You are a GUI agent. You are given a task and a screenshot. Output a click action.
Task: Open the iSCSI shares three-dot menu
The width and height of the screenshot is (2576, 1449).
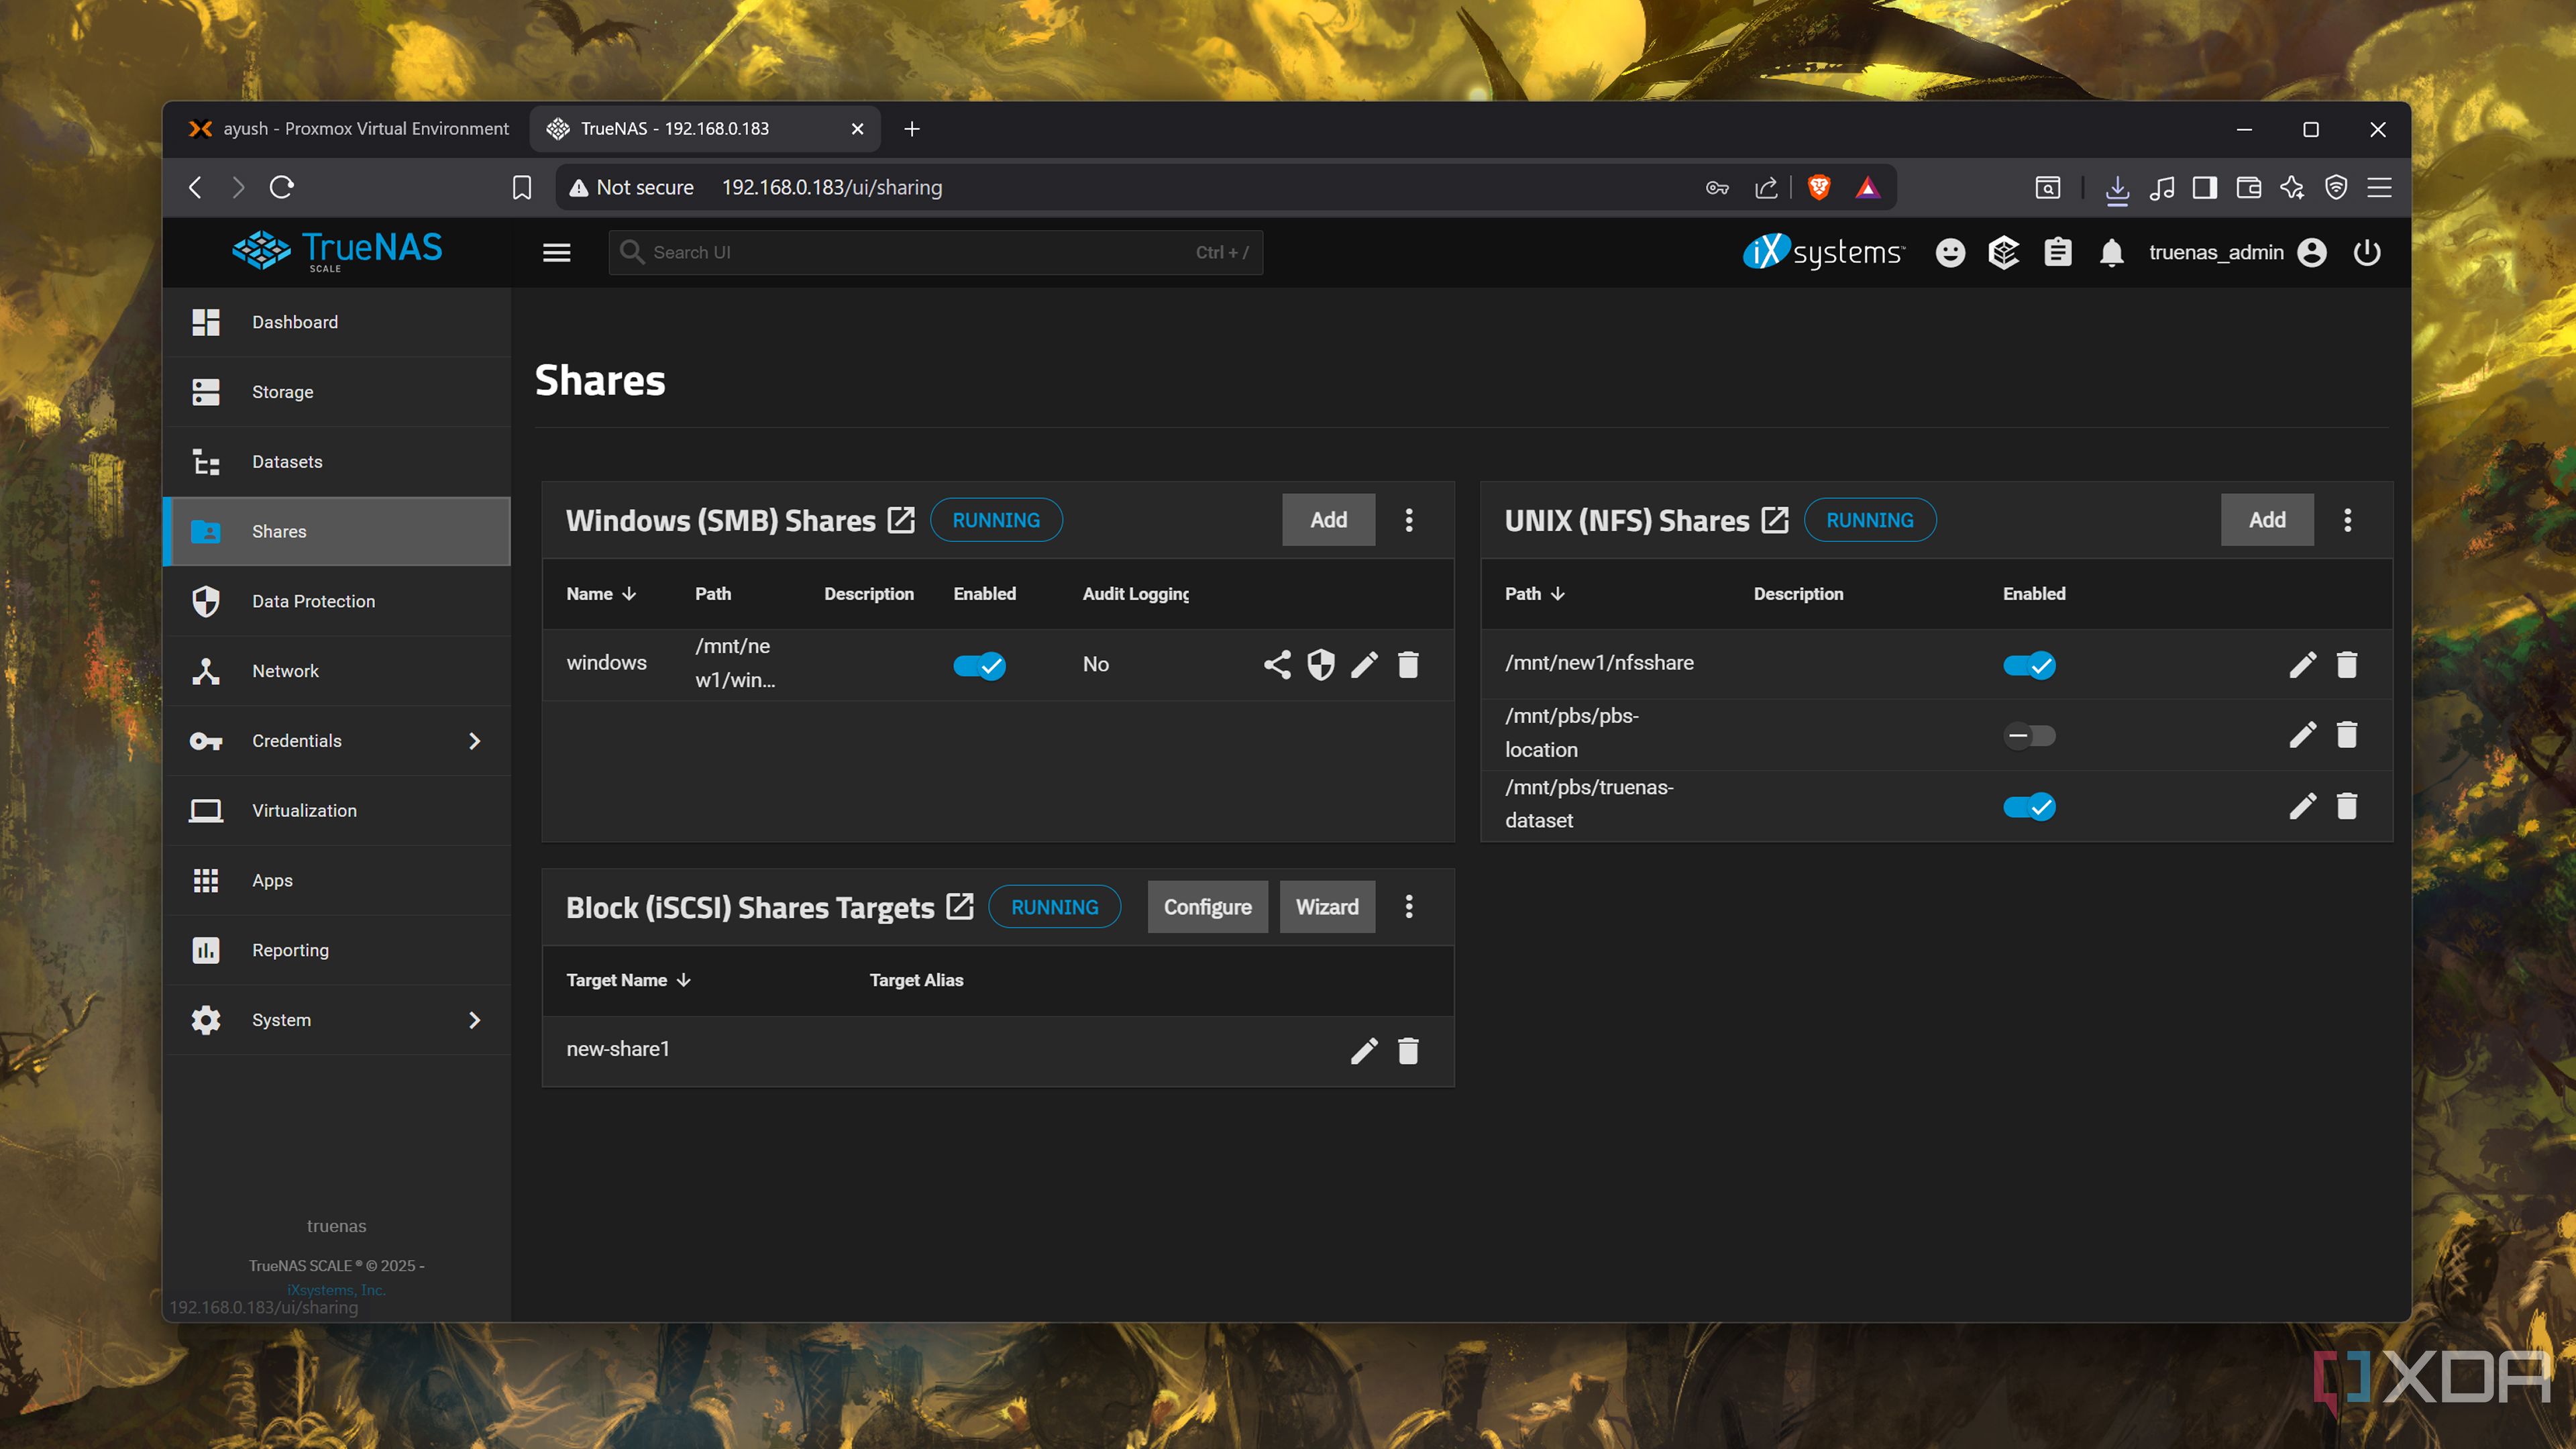(1409, 907)
